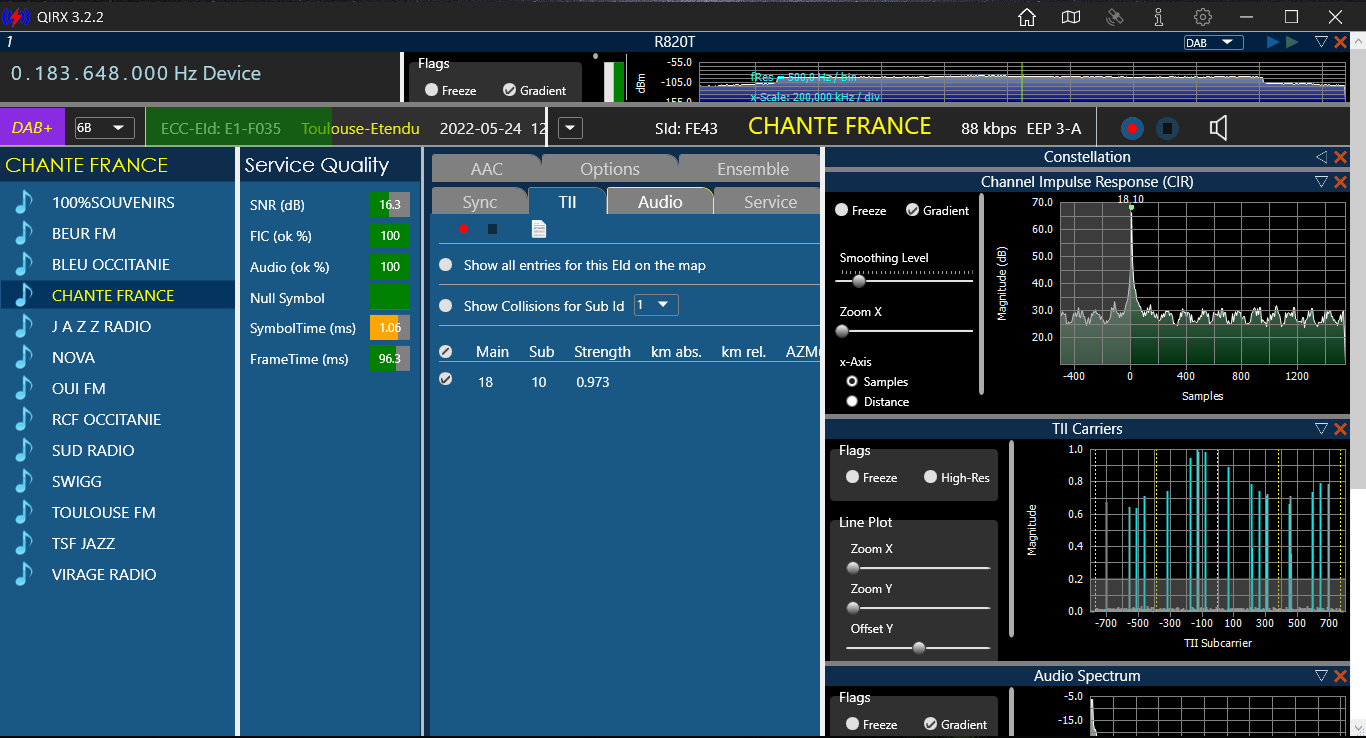Open the Sub Id collisions dropdown

click(x=656, y=305)
